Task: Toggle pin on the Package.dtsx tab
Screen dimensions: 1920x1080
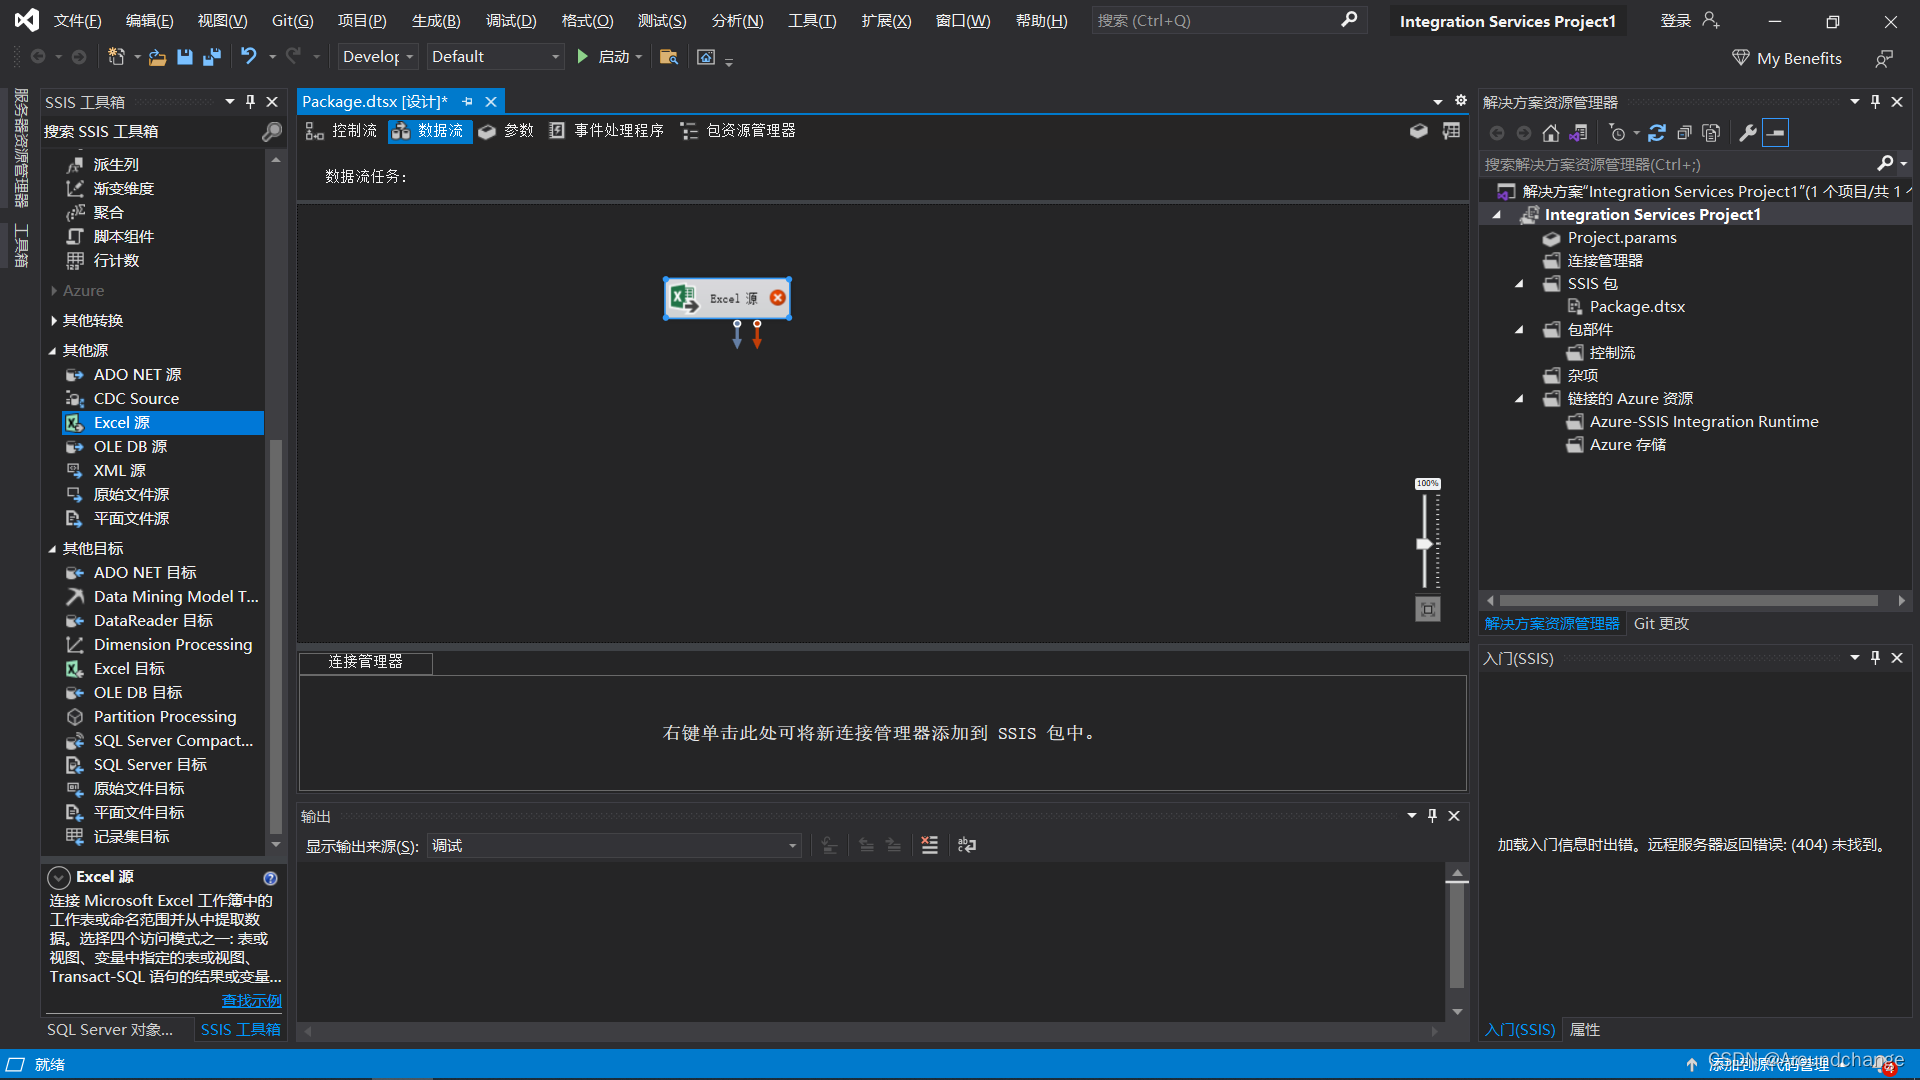Action: 468,102
